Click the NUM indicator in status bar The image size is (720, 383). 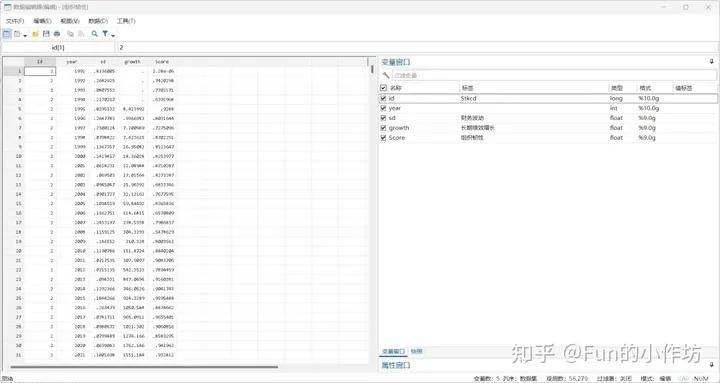pyautogui.click(x=701, y=378)
